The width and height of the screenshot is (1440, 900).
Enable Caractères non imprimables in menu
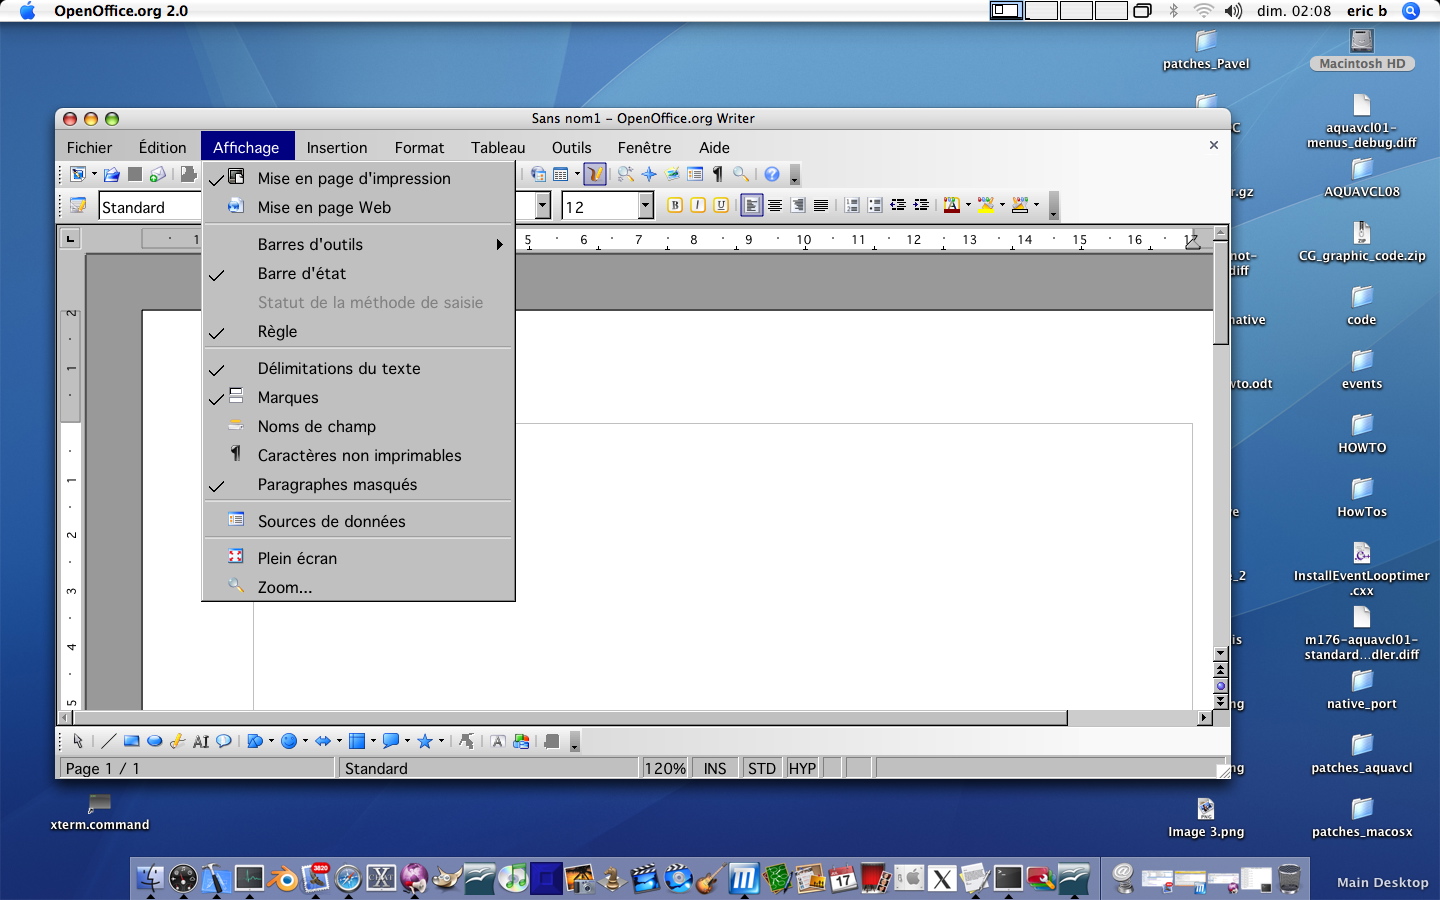click(359, 455)
